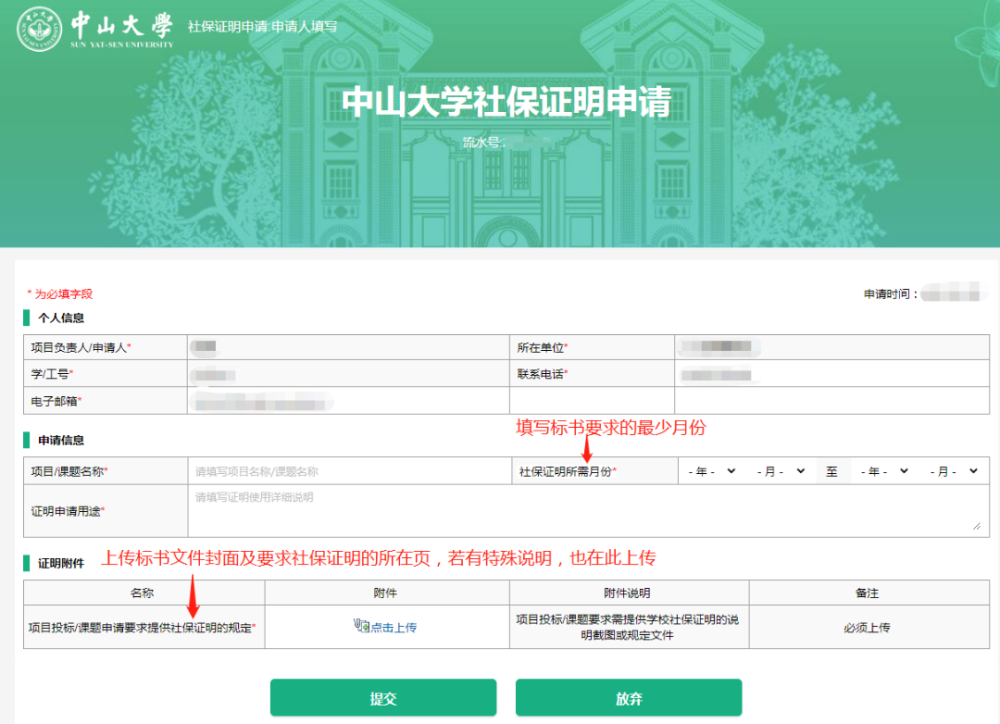Click the 项目负责人/申请人 label
1000x724 pixels.
[x=80, y=348]
